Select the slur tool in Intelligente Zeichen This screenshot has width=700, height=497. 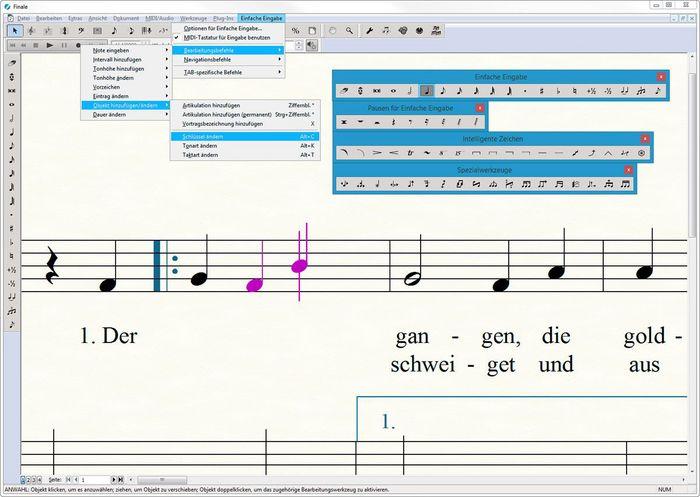pyautogui.click(x=344, y=153)
